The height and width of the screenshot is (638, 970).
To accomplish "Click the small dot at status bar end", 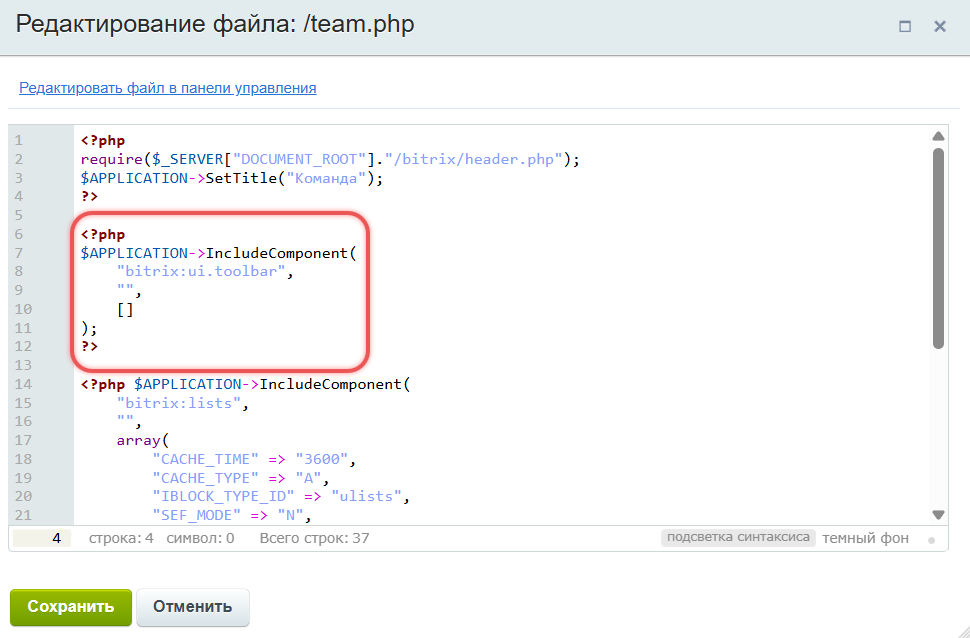I will pos(931,540).
